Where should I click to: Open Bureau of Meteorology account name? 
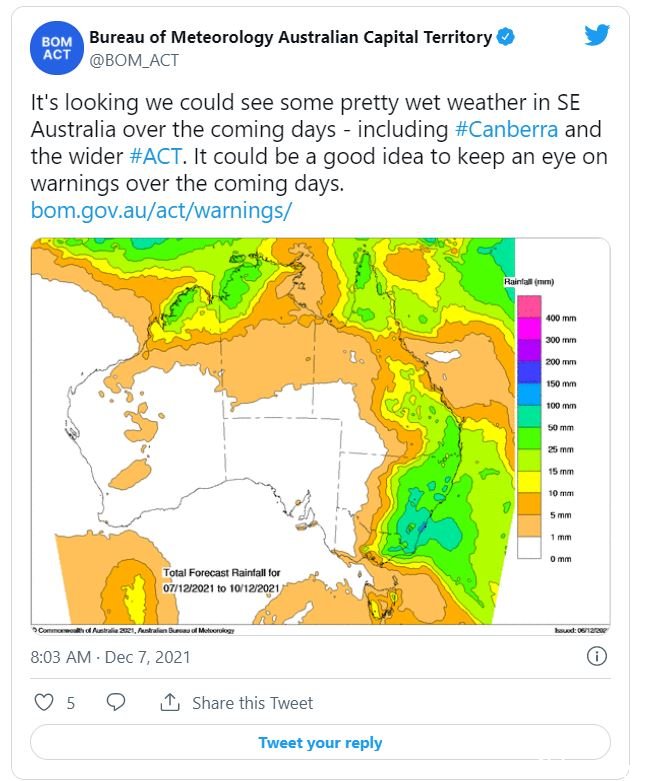pyautogui.click(x=290, y=37)
